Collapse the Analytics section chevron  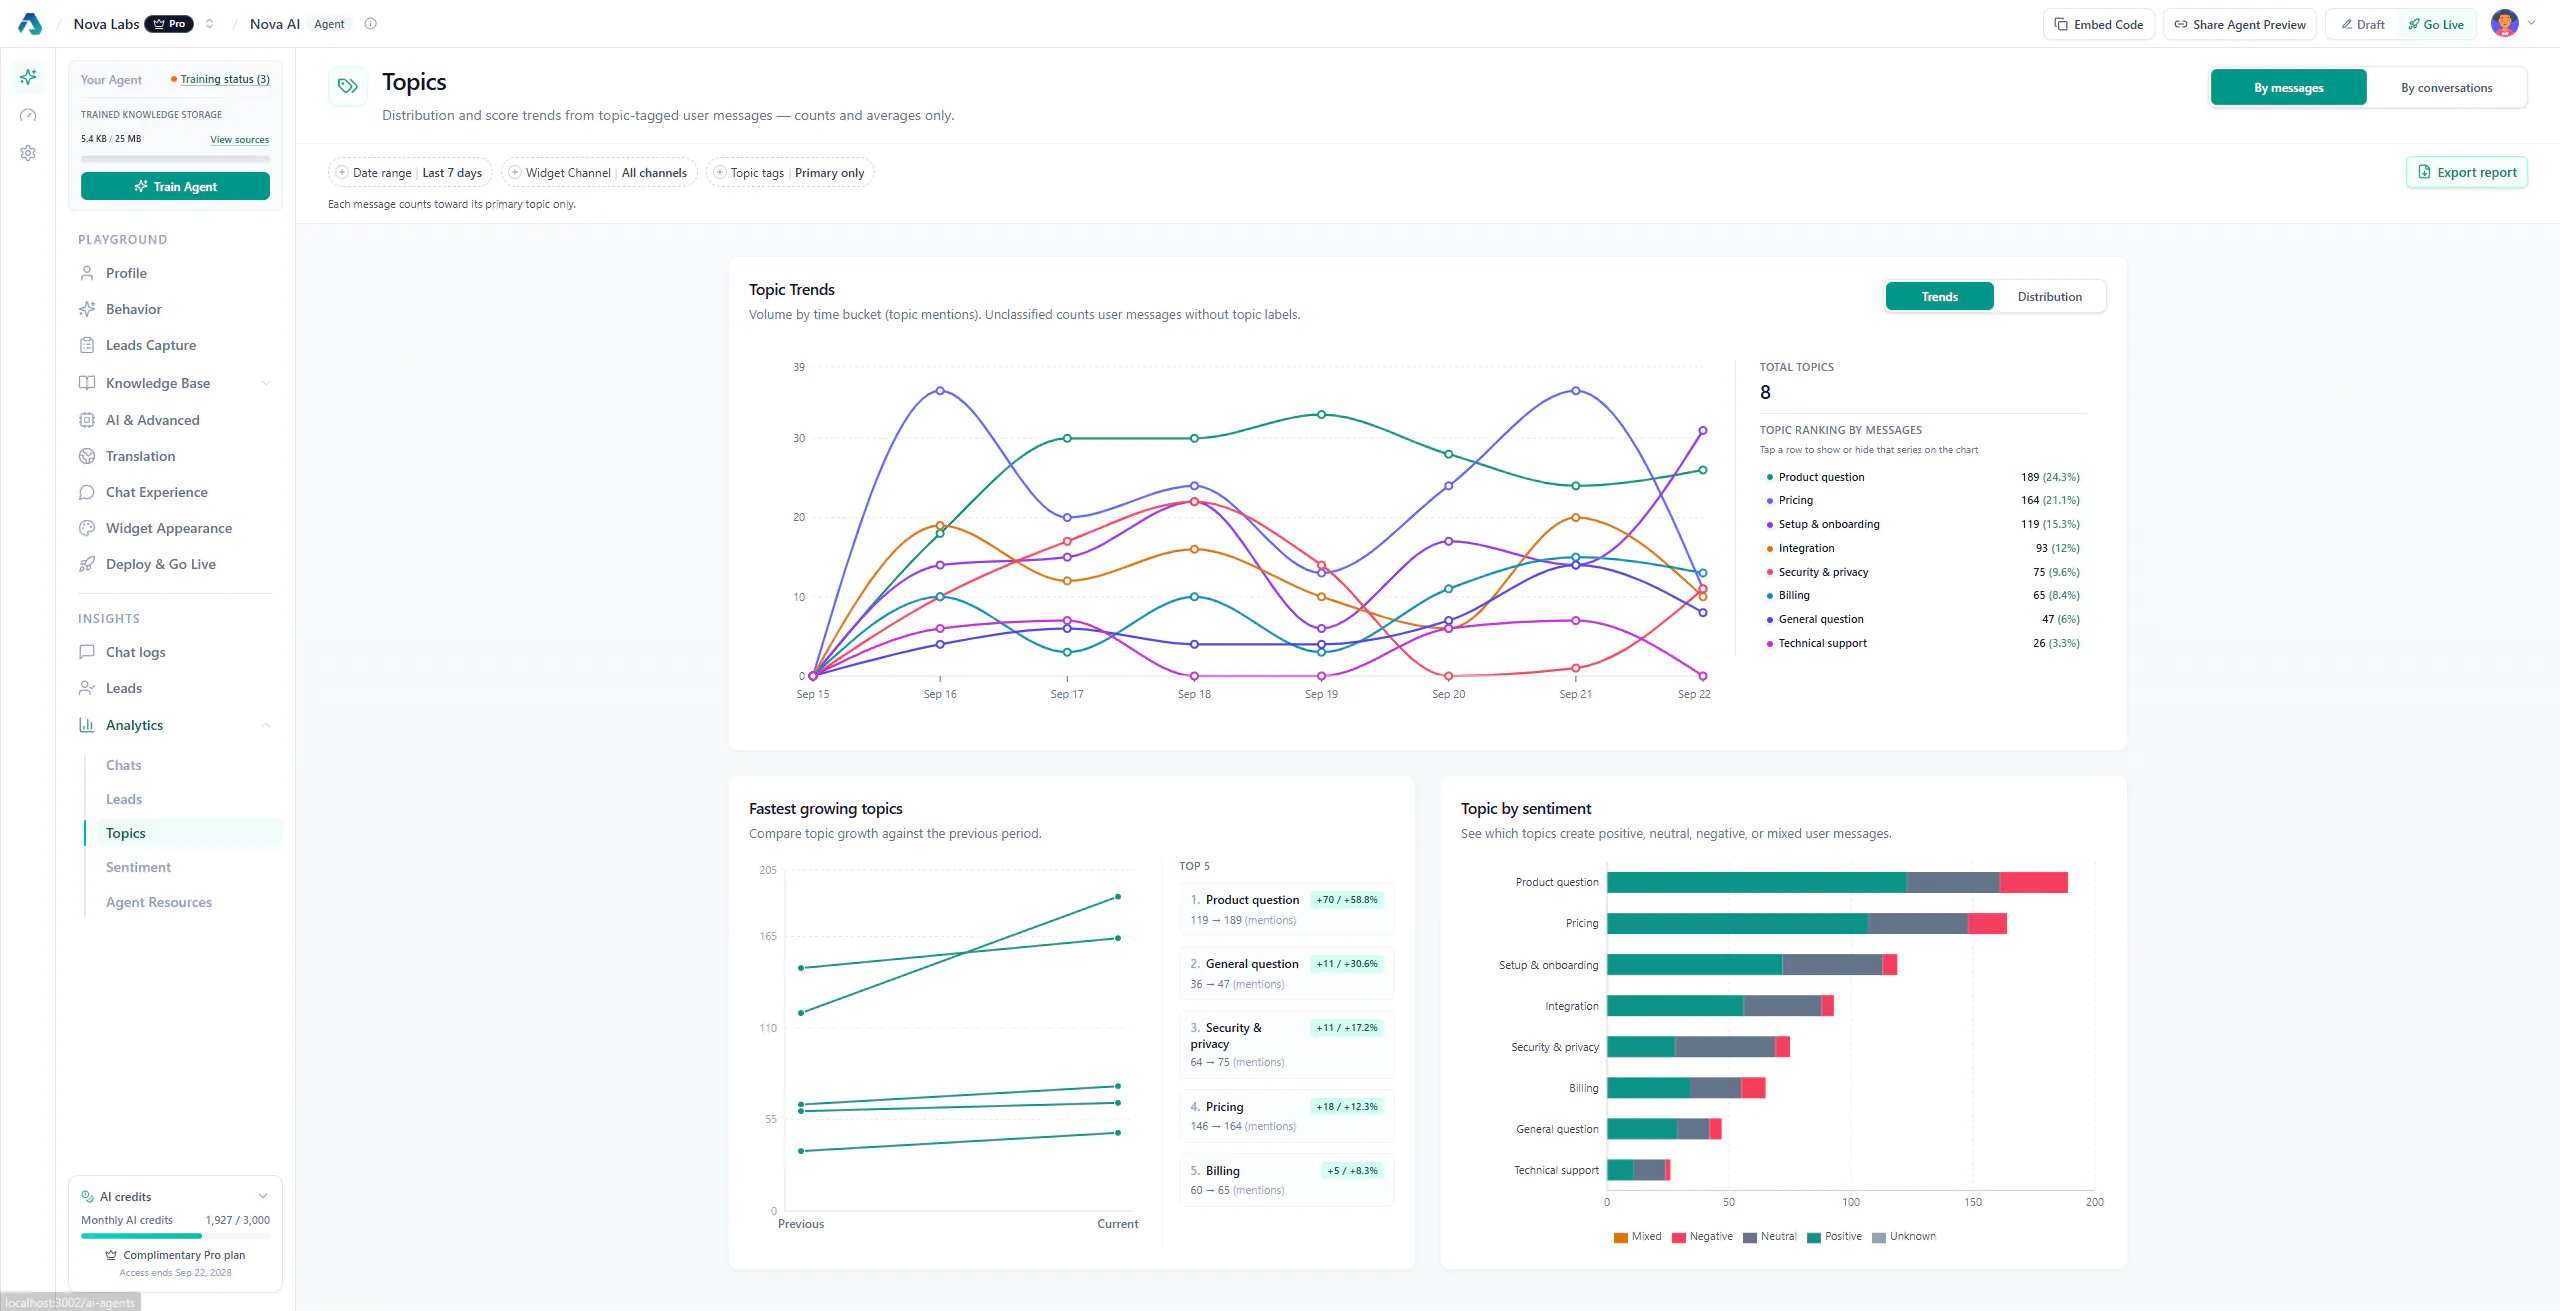pyautogui.click(x=266, y=725)
